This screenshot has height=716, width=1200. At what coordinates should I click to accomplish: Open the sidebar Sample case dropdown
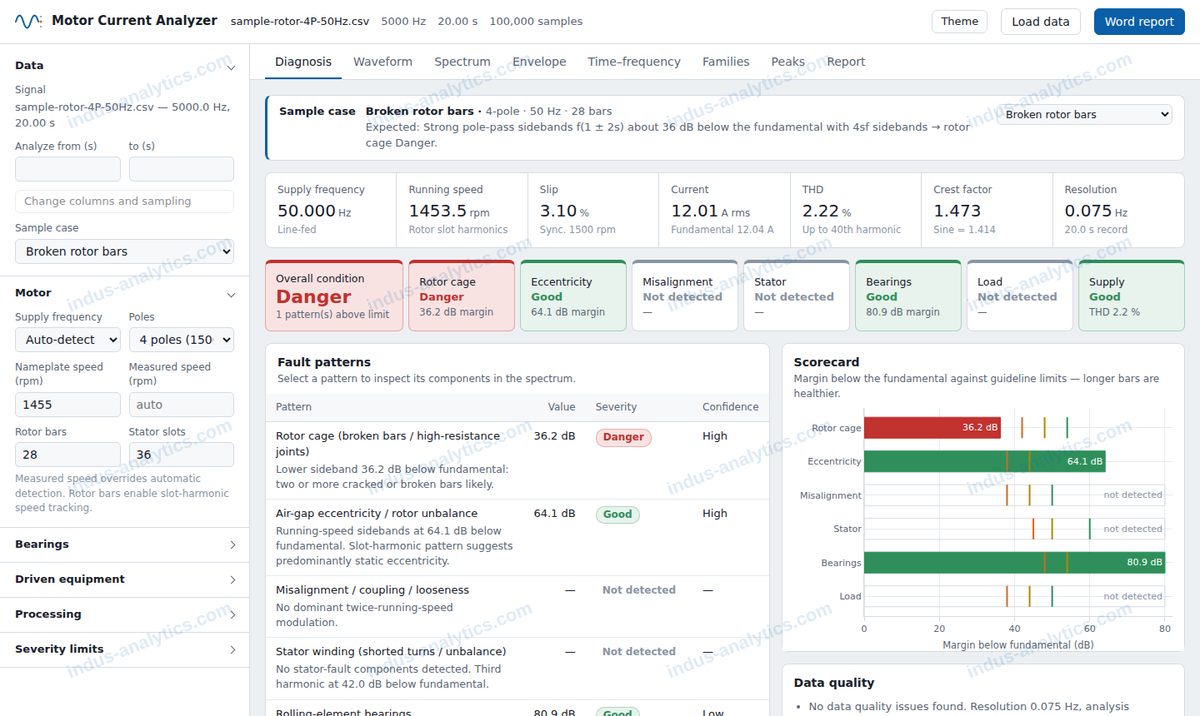pyautogui.click(x=124, y=251)
